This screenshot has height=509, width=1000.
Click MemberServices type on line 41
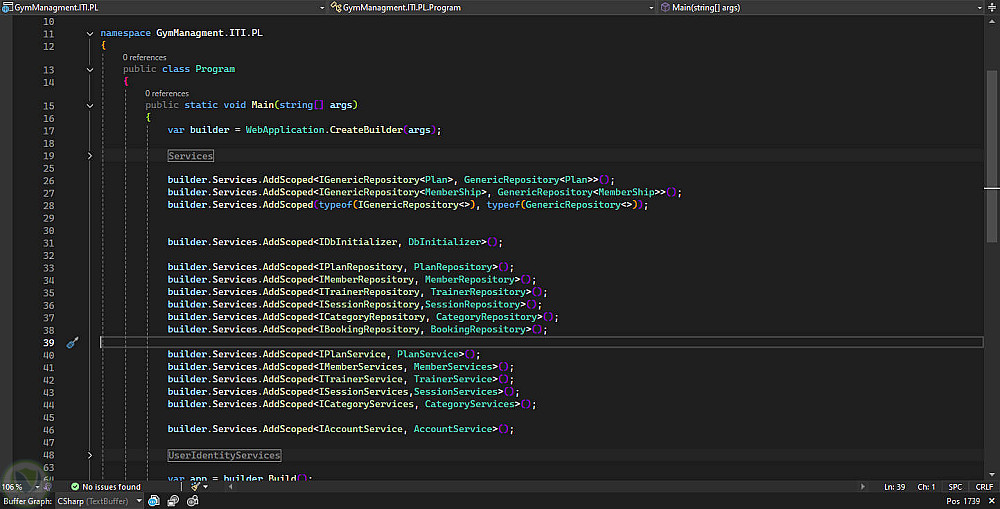453,367
